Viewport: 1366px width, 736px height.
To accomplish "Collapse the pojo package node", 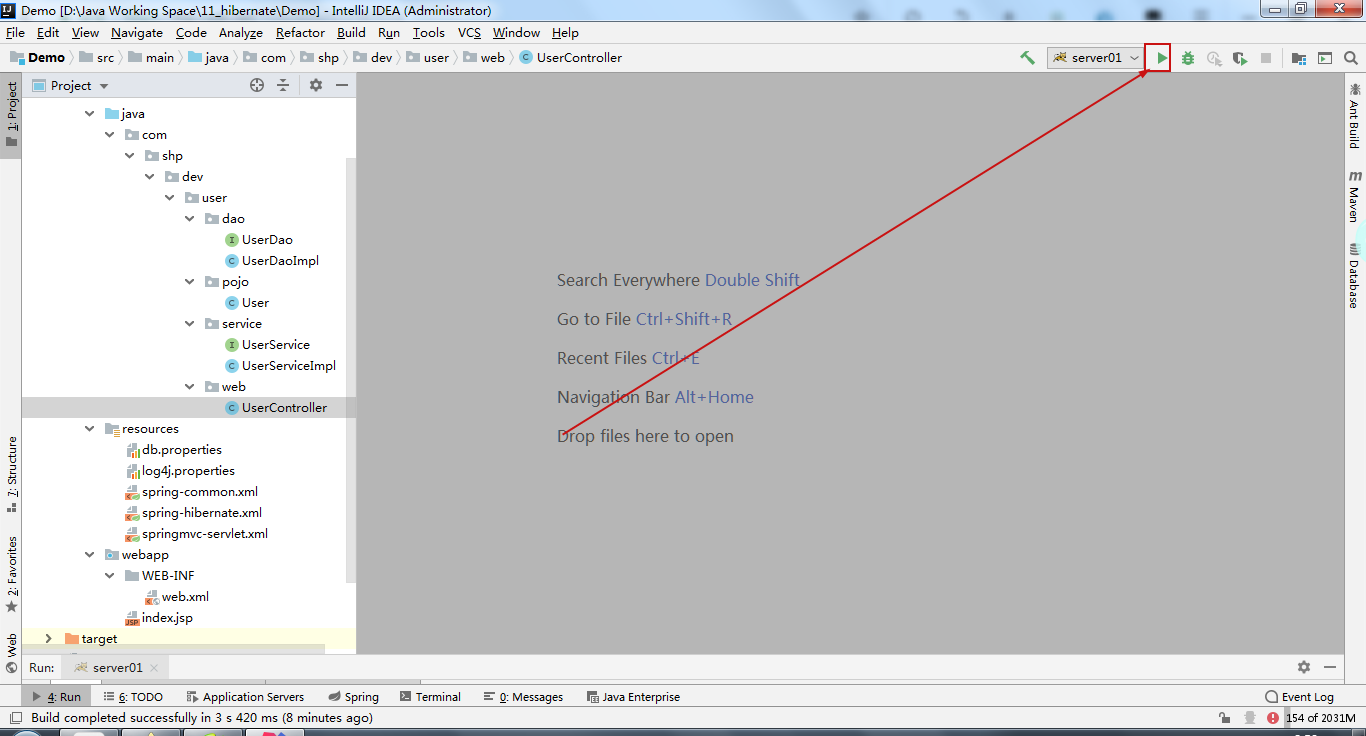I will click(x=190, y=282).
